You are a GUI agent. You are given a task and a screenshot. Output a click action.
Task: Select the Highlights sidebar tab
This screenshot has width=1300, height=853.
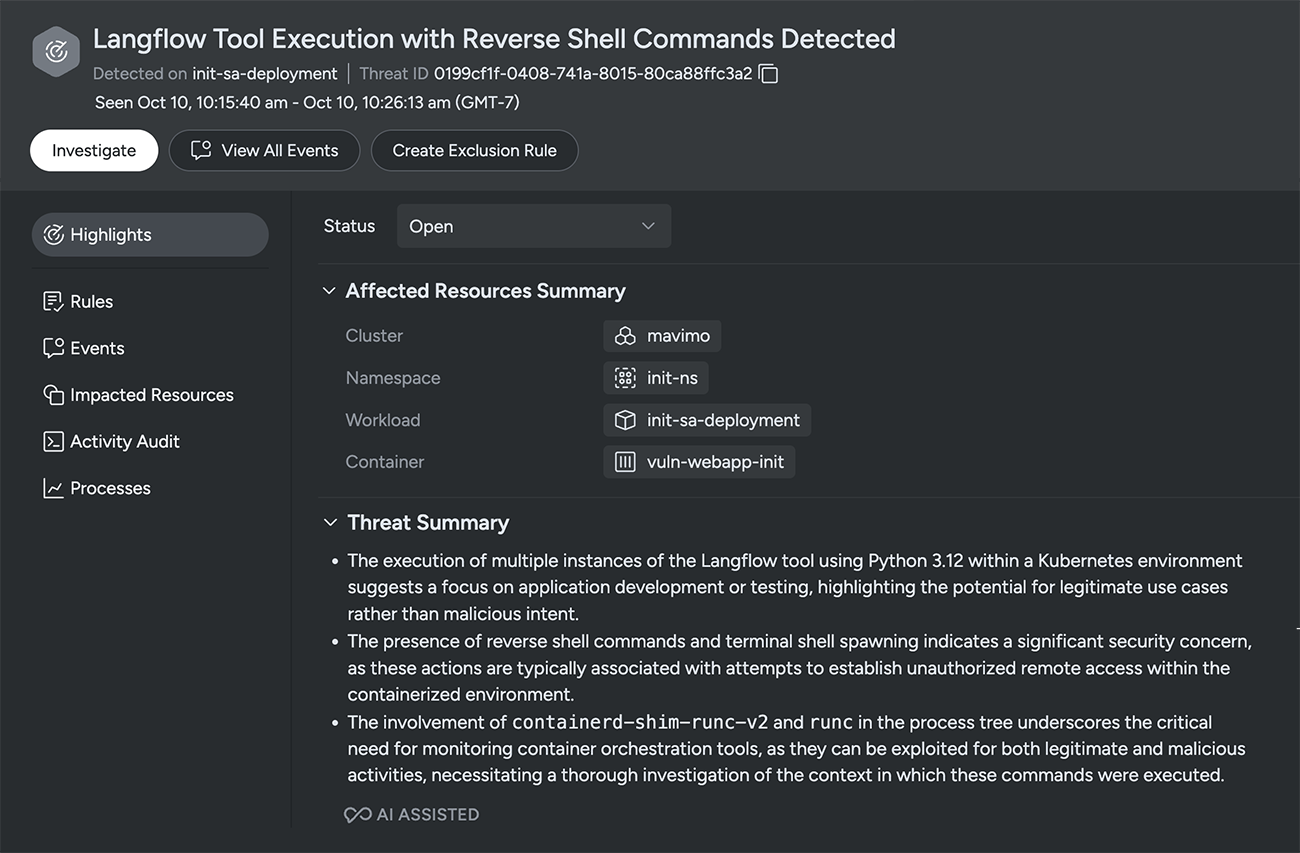point(150,235)
